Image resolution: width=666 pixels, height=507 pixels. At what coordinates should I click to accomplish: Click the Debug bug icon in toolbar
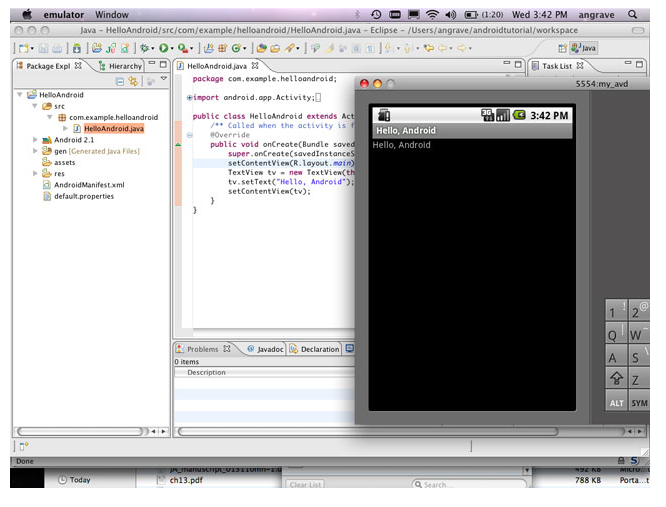(x=144, y=48)
